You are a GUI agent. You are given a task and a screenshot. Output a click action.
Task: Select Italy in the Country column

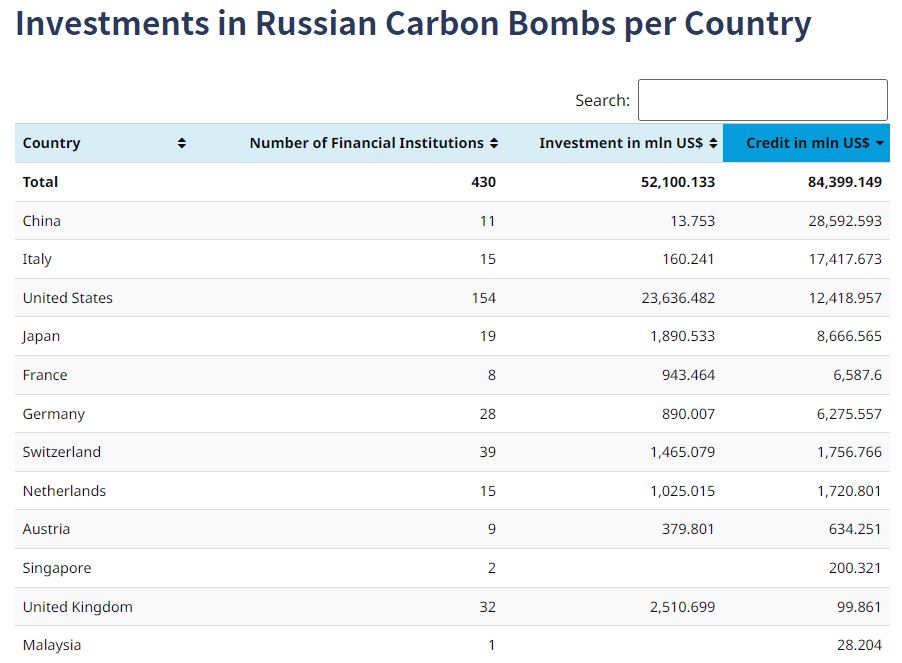click(37, 259)
